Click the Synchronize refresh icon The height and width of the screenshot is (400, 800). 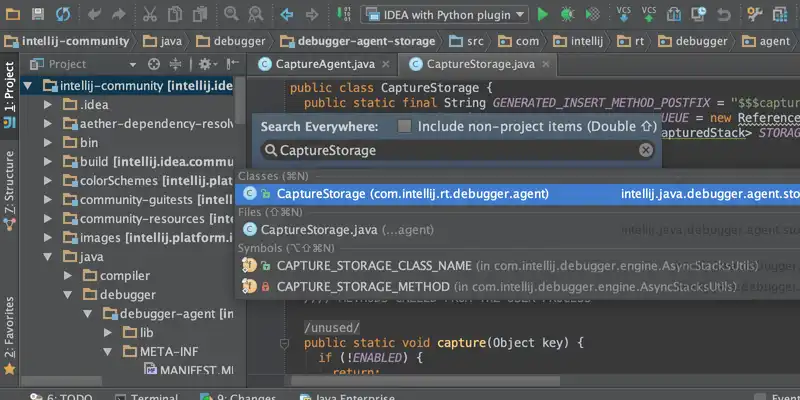(63, 14)
